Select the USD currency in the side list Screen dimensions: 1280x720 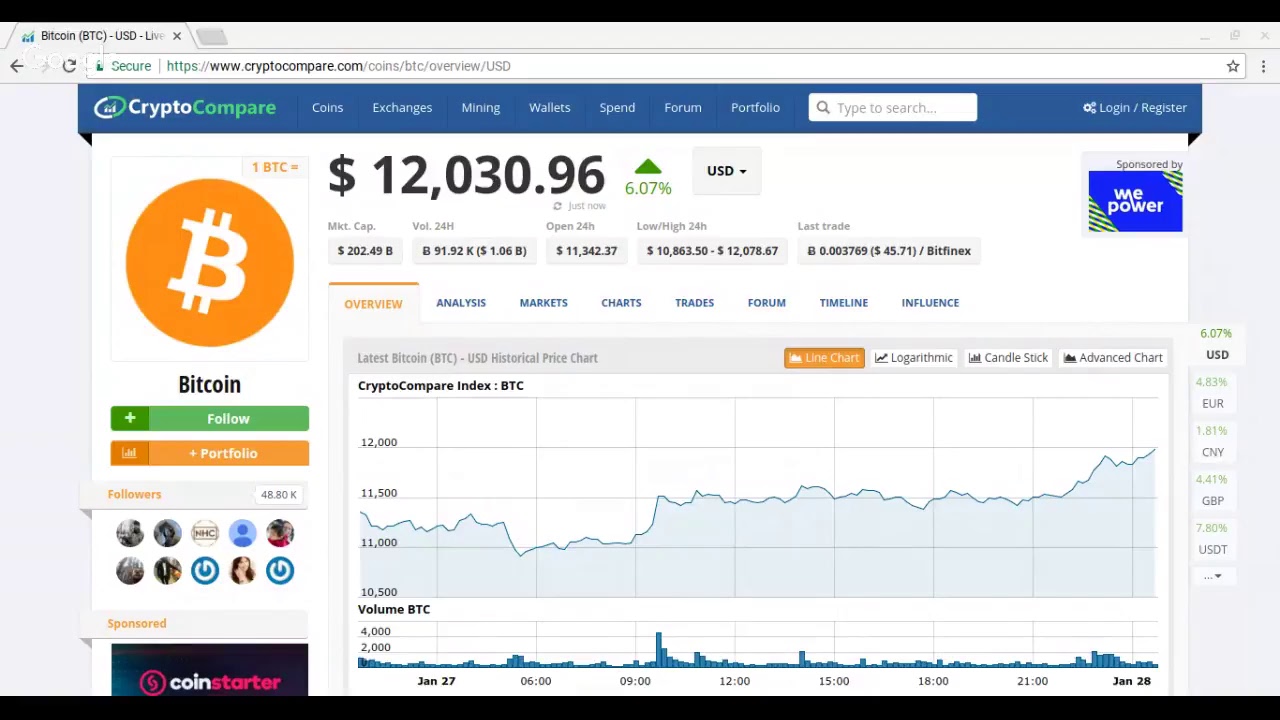pyautogui.click(x=1216, y=345)
